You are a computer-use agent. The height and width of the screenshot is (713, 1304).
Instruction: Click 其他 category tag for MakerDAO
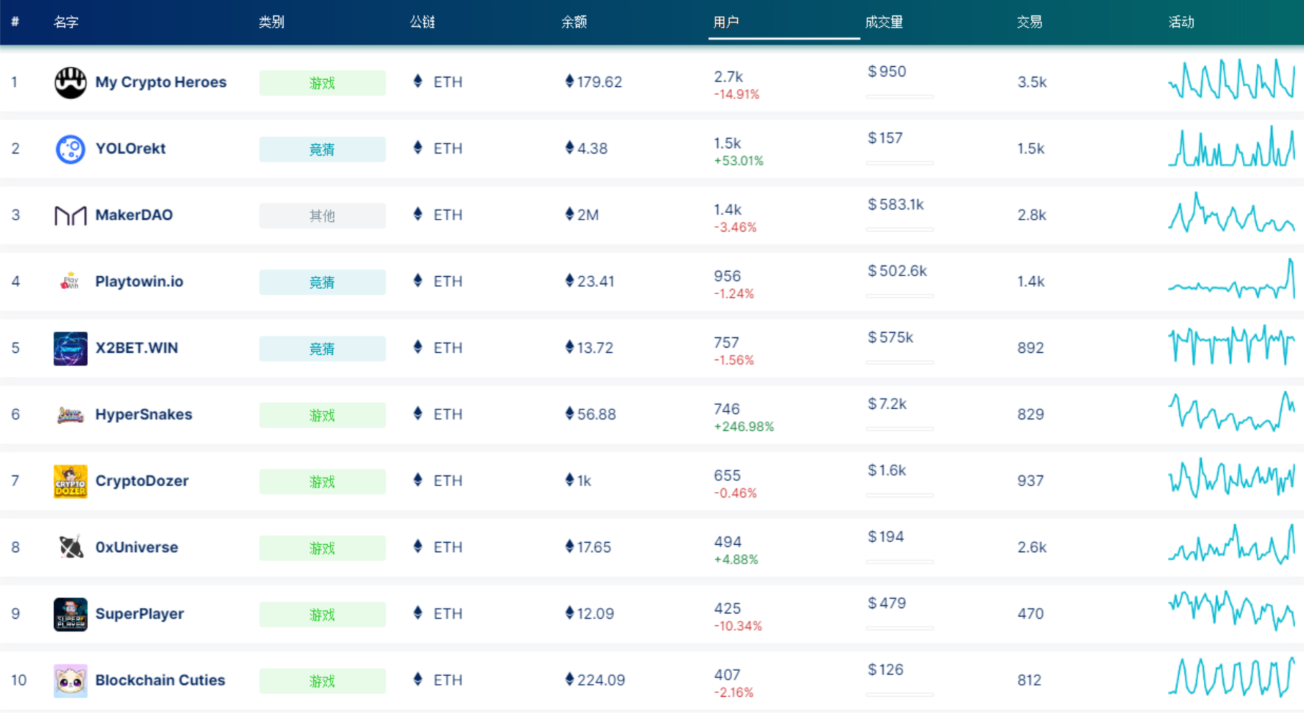click(322, 216)
